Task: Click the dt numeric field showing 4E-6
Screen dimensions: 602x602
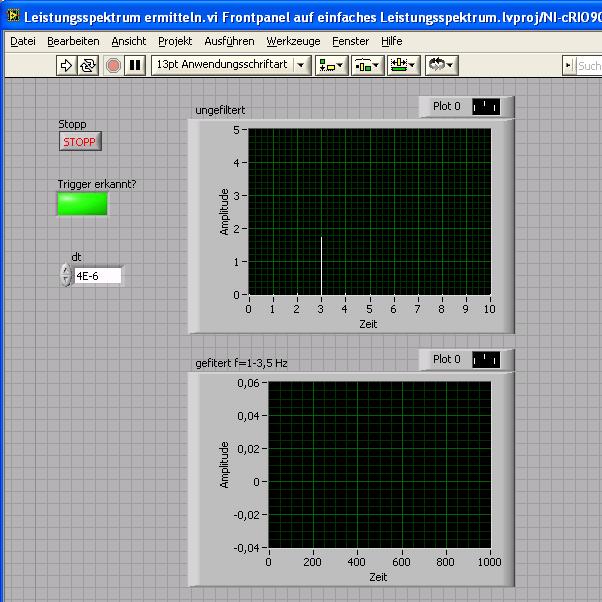Action: tap(97, 275)
